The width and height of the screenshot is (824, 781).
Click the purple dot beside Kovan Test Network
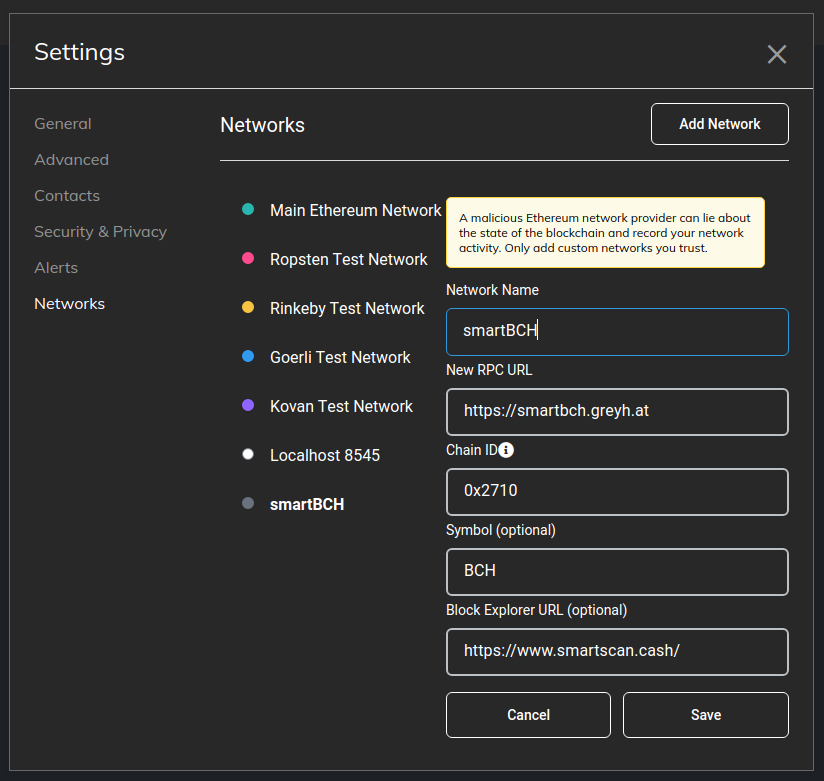click(248, 405)
